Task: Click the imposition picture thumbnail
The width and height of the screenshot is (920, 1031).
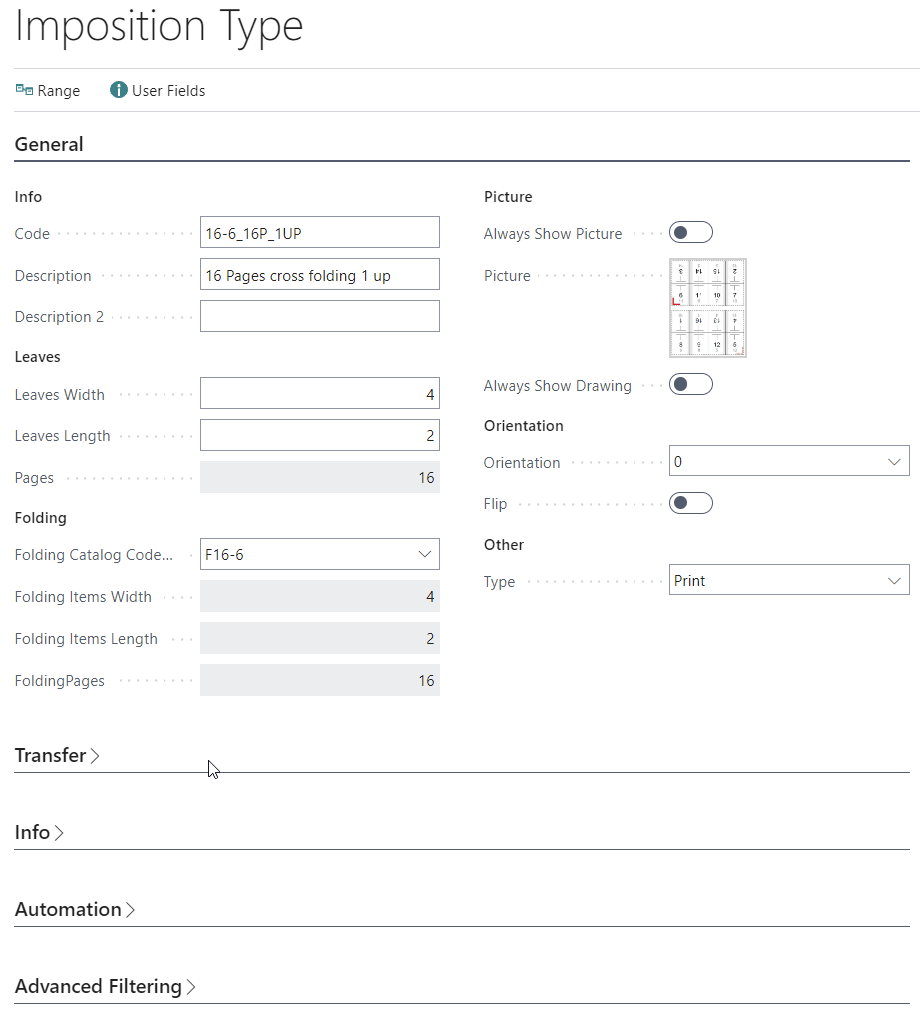Action: [707, 308]
